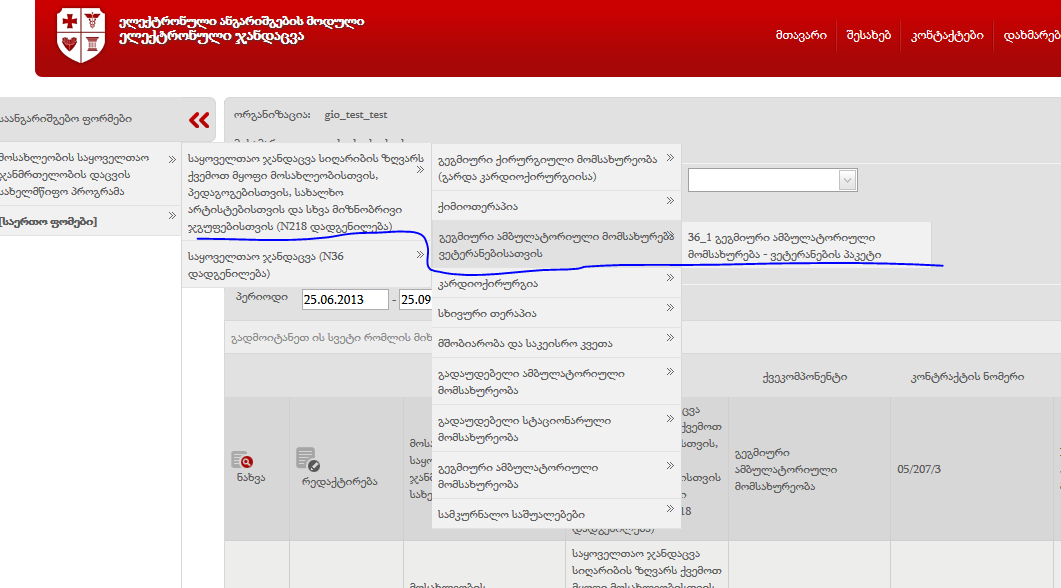The height and width of the screenshot is (588, 1061).
Task: Click the start date field 25.06.2013
Action: coord(345,299)
